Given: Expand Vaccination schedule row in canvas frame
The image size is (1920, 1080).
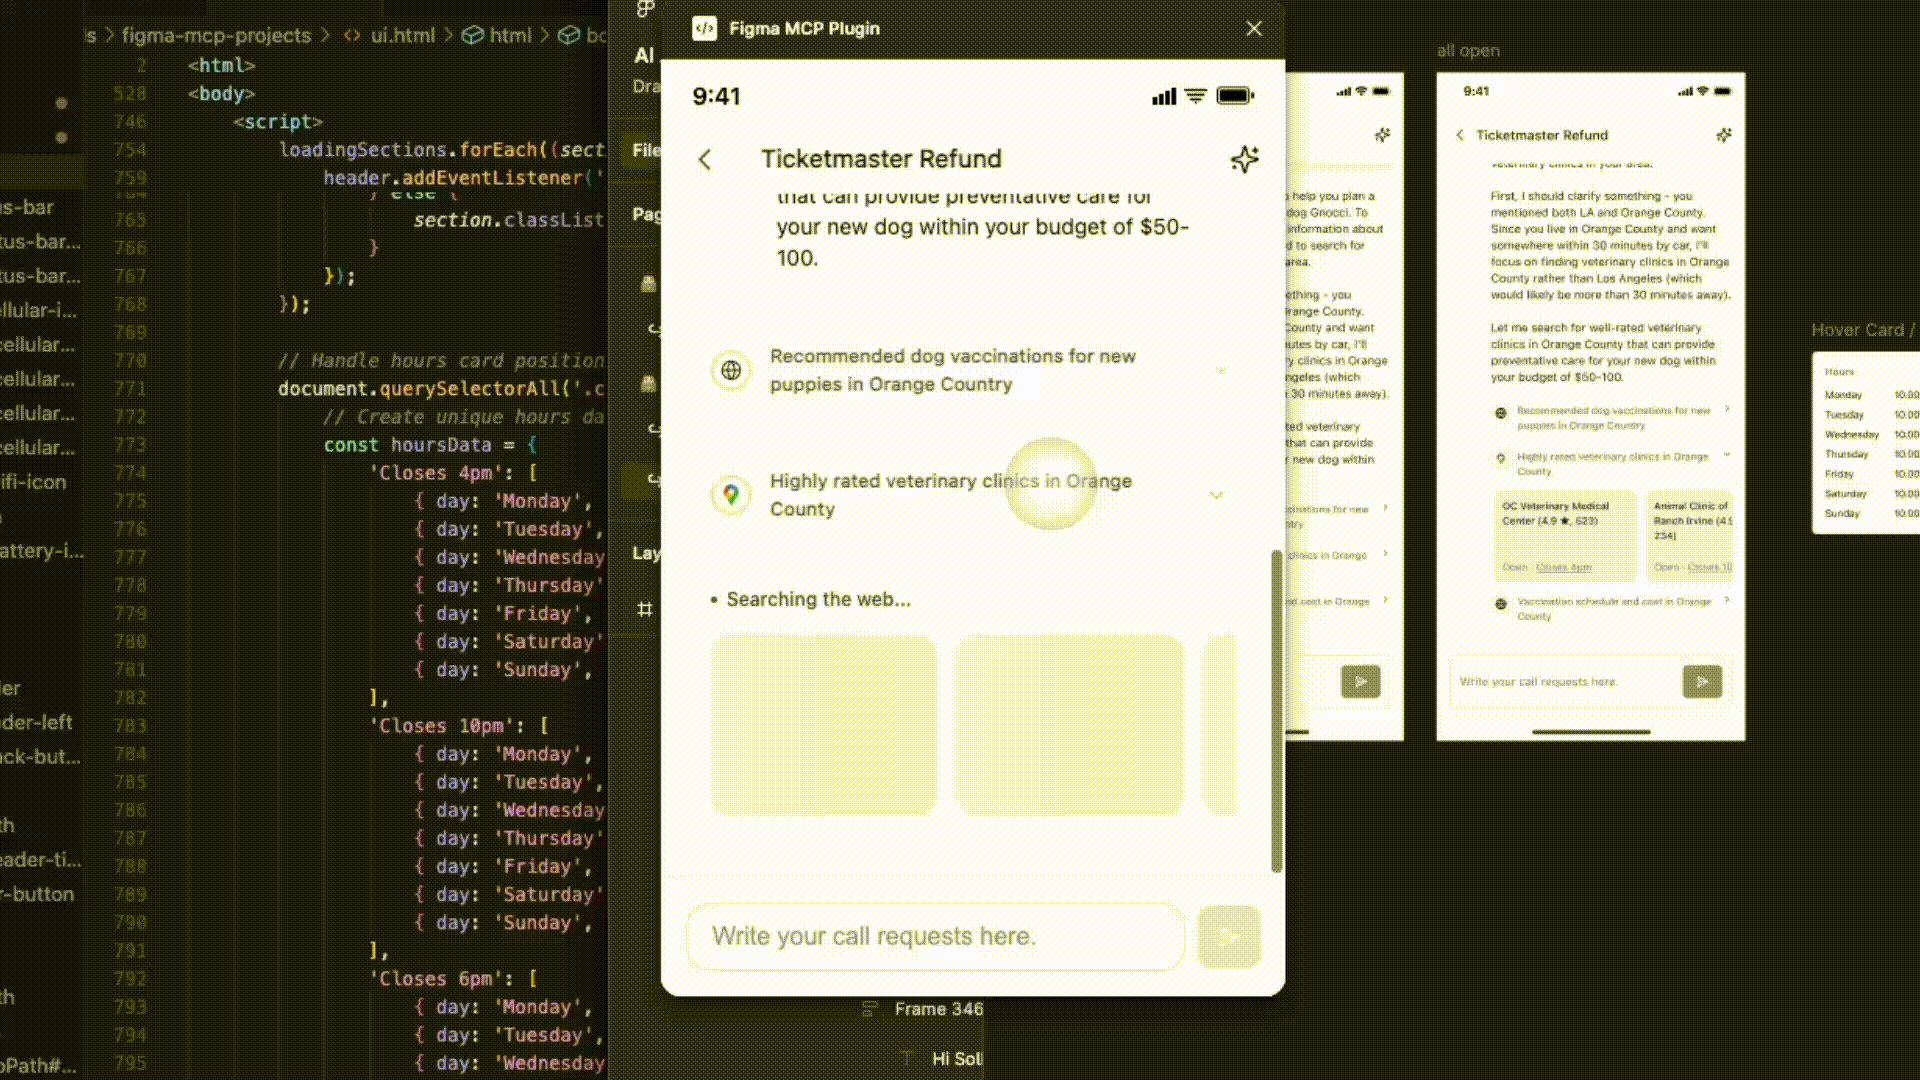Looking at the screenshot, I should [x=1727, y=601].
